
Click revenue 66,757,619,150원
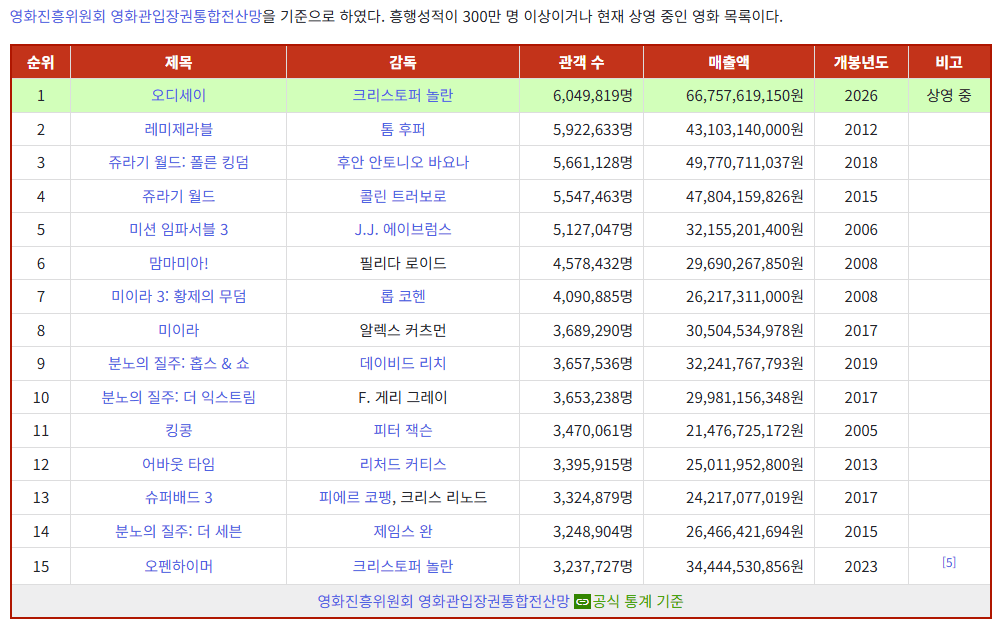pyautogui.click(x=745, y=95)
